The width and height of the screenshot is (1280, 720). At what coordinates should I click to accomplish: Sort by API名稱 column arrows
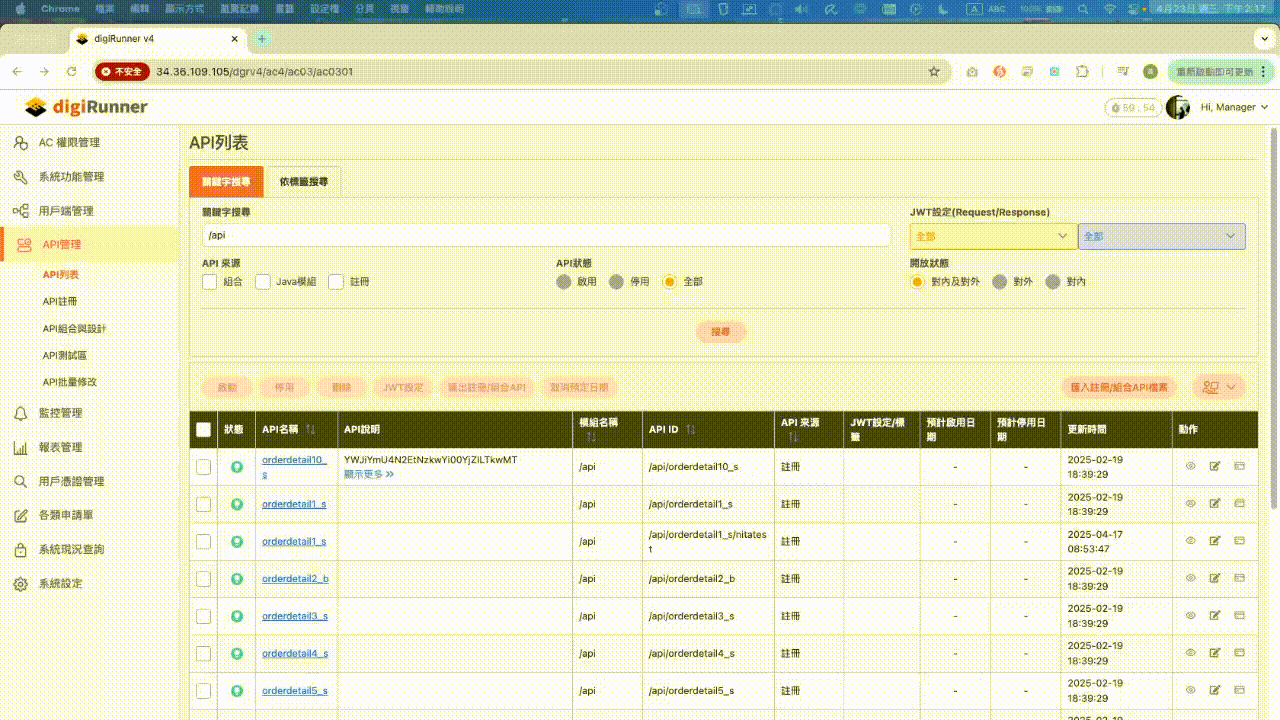coord(311,429)
